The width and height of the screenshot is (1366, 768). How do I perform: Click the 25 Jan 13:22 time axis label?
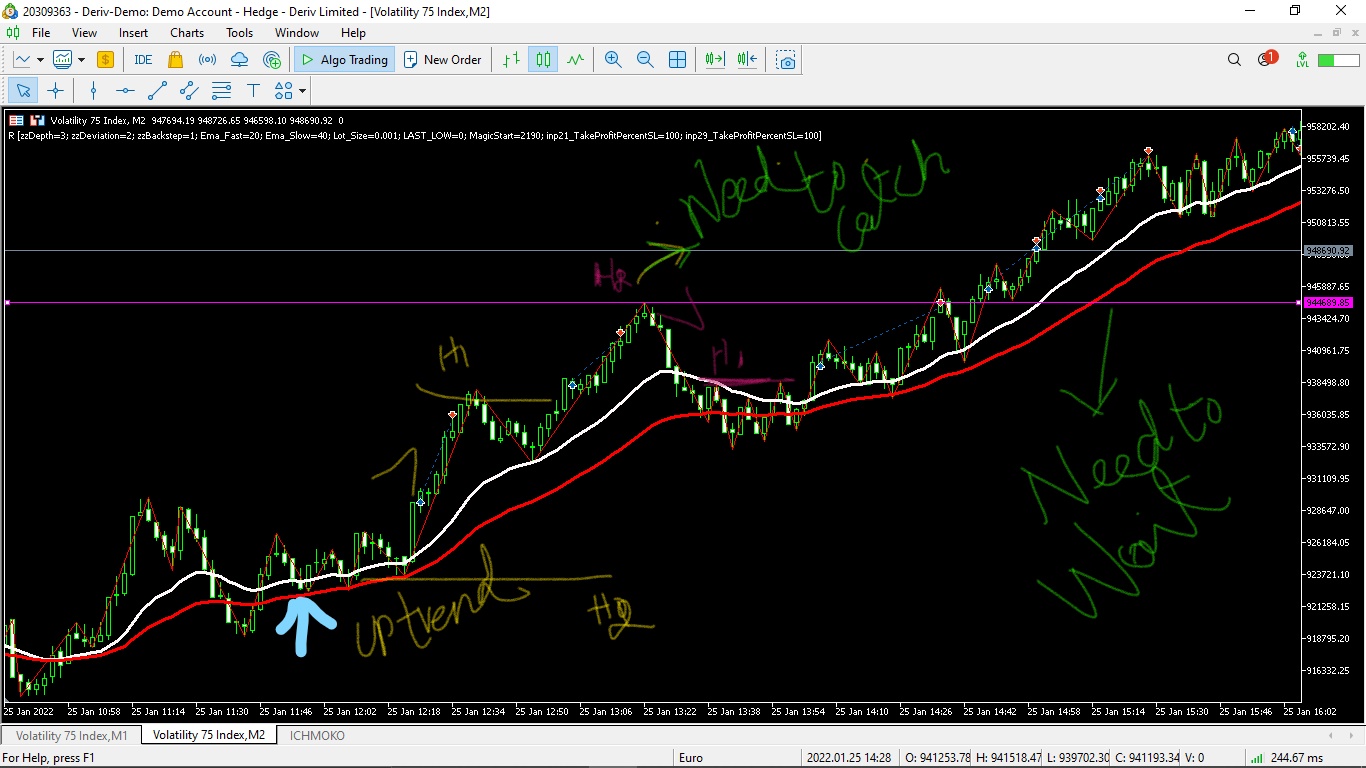pyautogui.click(x=670, y=712)
